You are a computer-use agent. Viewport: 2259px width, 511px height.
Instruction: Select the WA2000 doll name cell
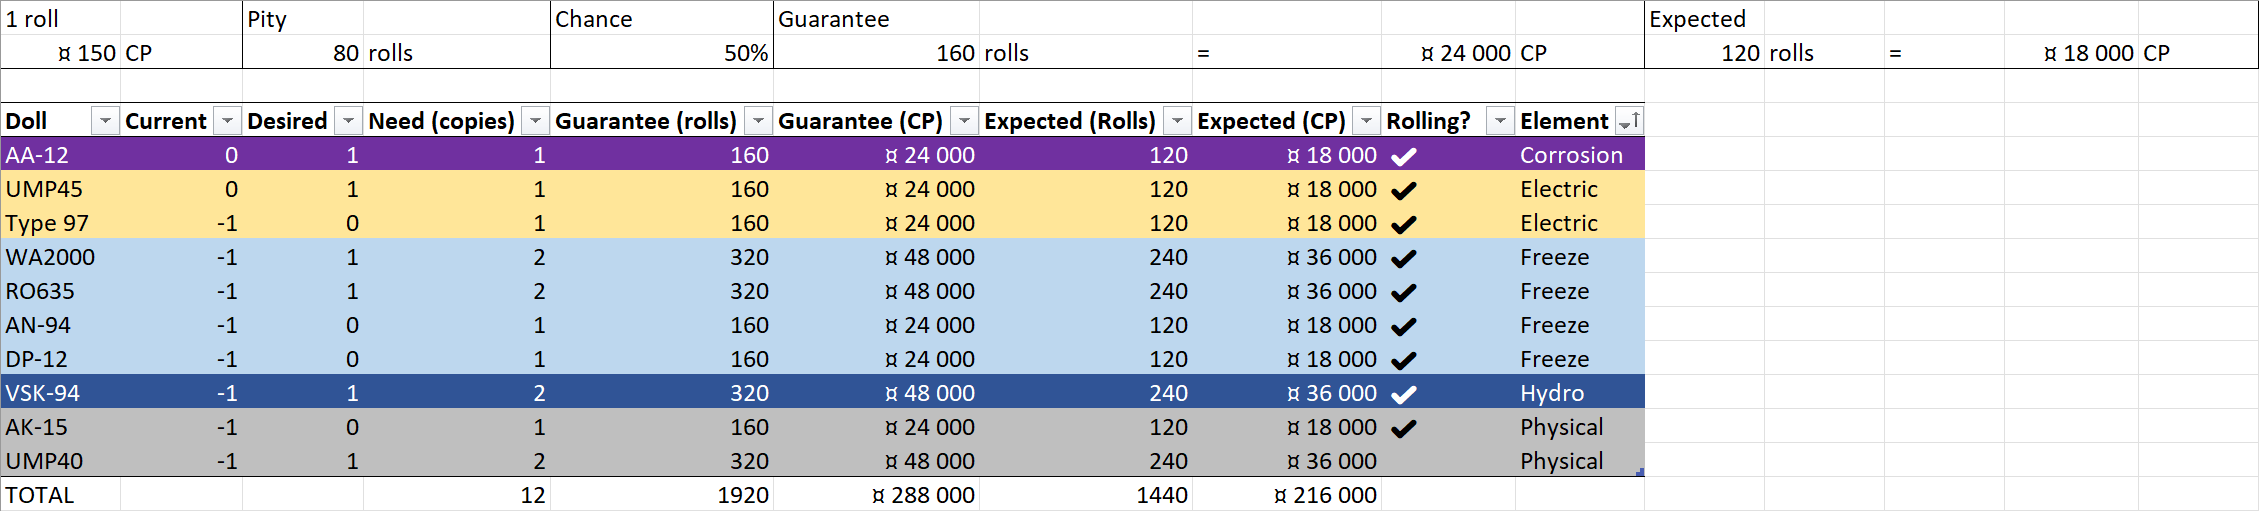[61, 257]
